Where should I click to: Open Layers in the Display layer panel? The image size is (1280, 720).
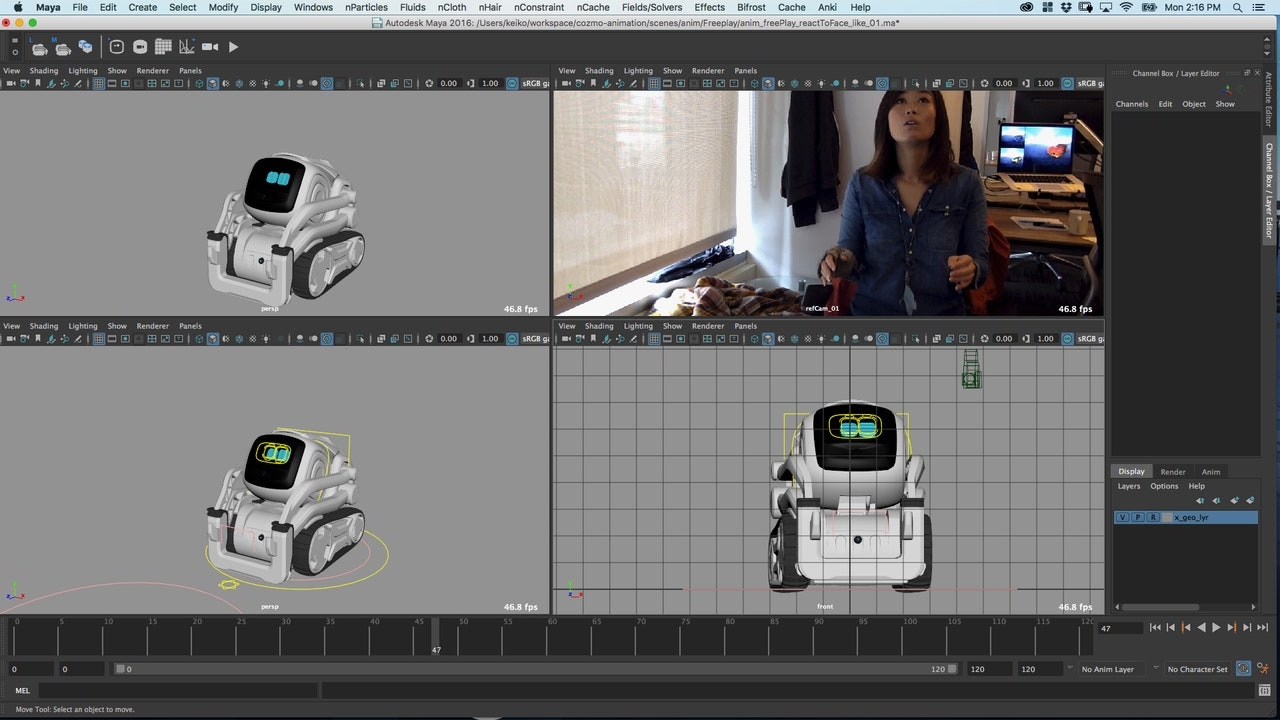tap(1129, 486)
